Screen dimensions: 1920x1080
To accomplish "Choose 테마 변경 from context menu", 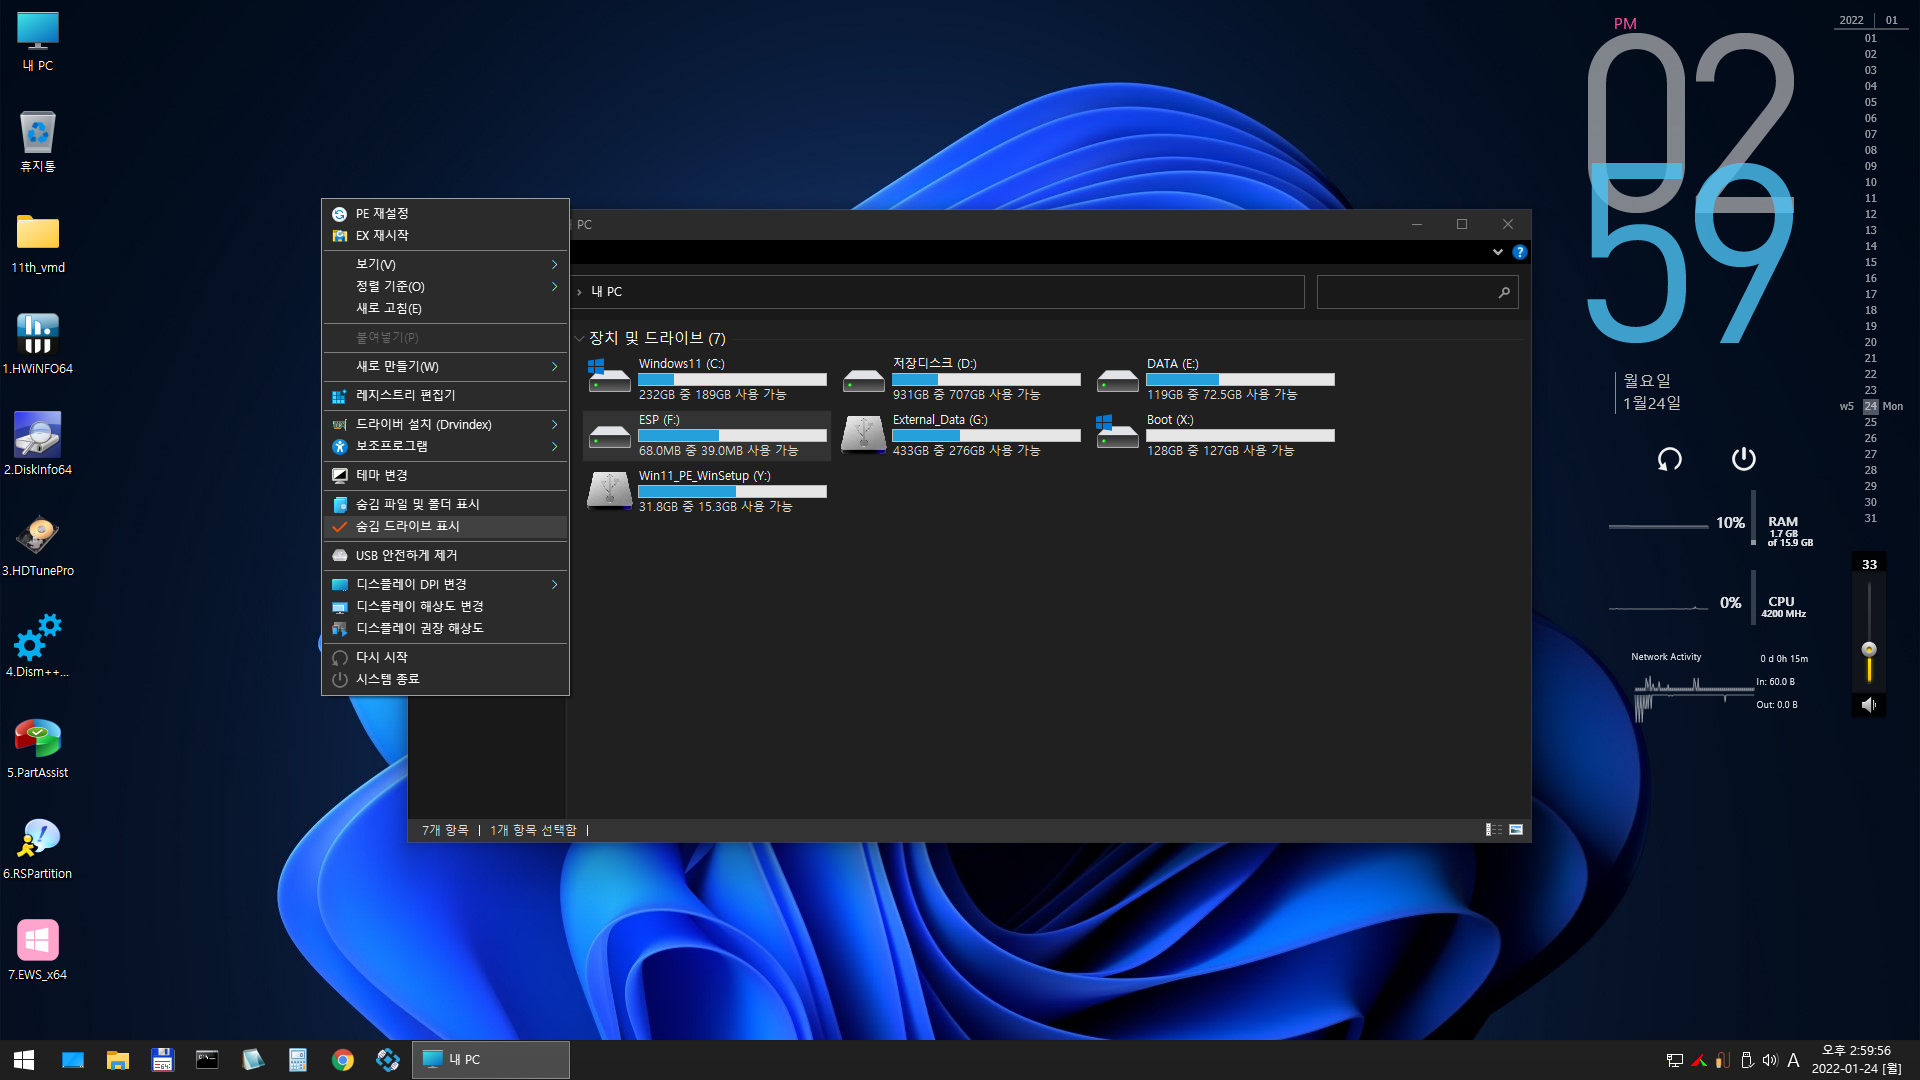I will click(x=446, y=475).
